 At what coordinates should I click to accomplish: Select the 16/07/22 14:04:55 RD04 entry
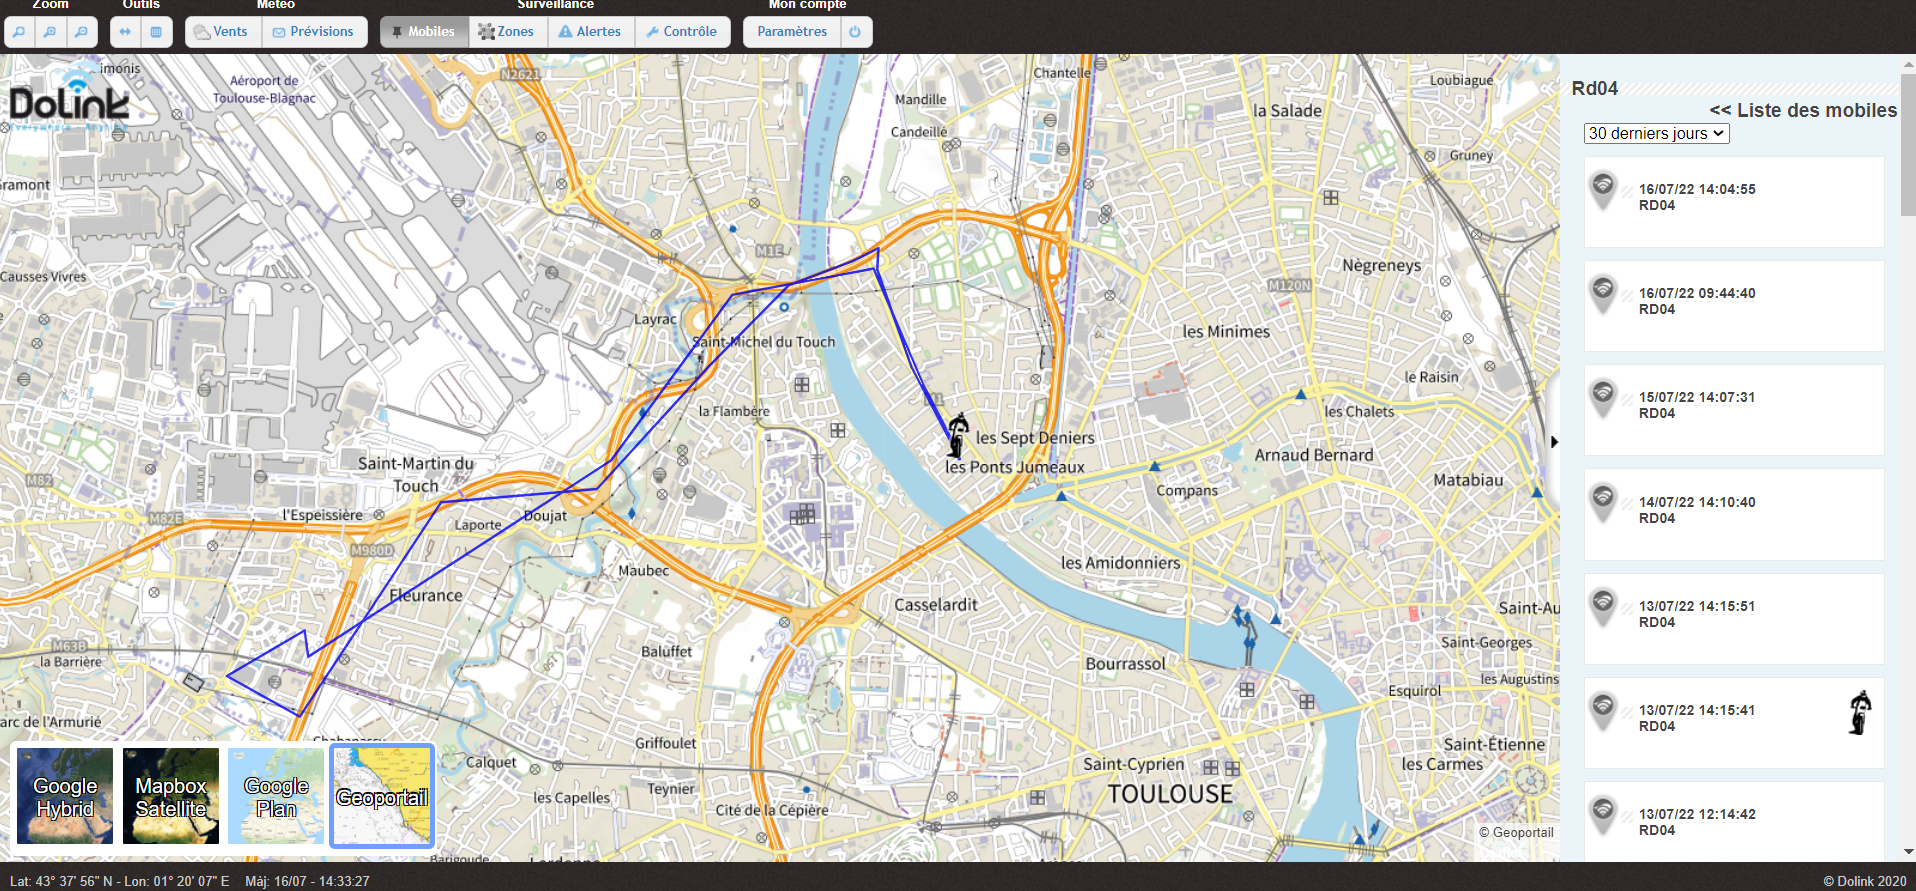(1733, 198)
